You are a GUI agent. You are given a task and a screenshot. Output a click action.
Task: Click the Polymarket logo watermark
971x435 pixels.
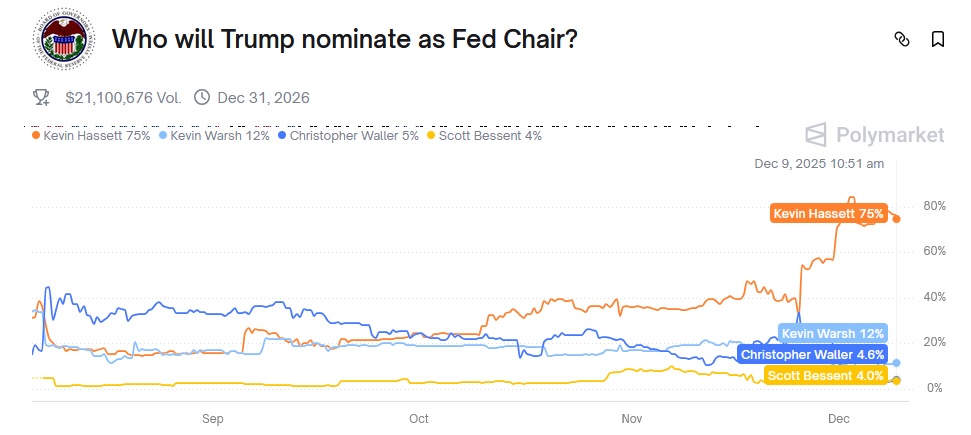click(x=875, y=135)
